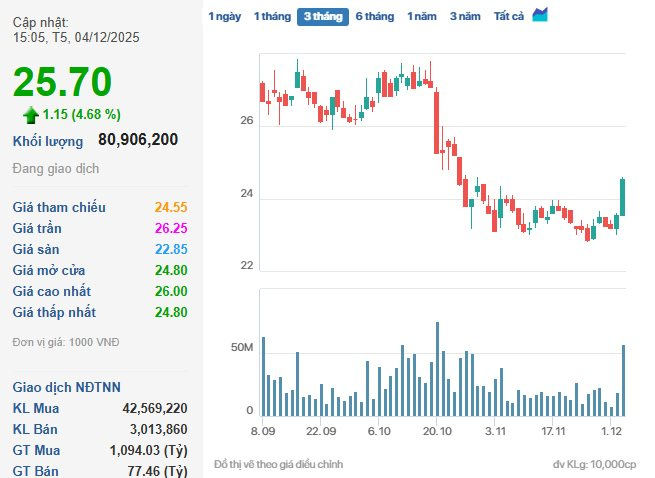Show the Tất cả full history range
Viewport: 655px width, 478px height.
510,16
